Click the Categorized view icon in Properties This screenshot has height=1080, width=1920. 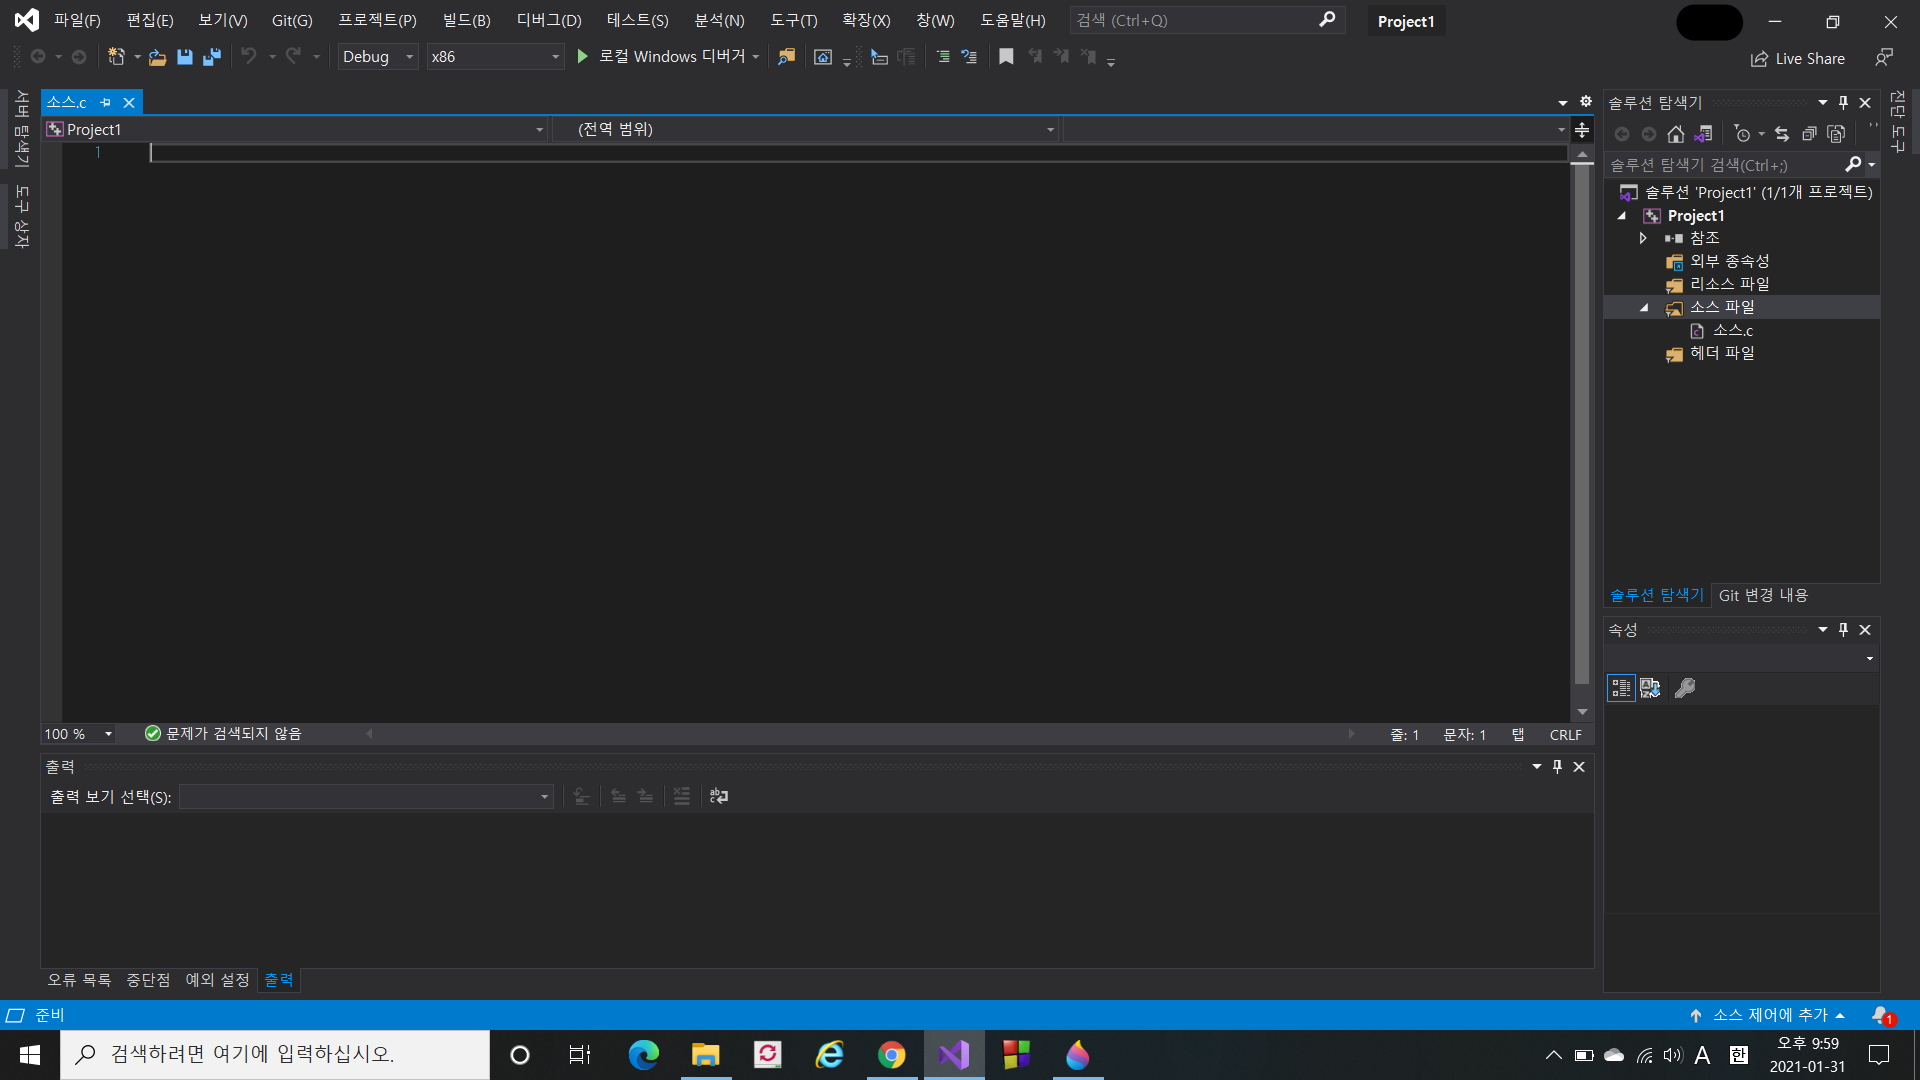1621,688
